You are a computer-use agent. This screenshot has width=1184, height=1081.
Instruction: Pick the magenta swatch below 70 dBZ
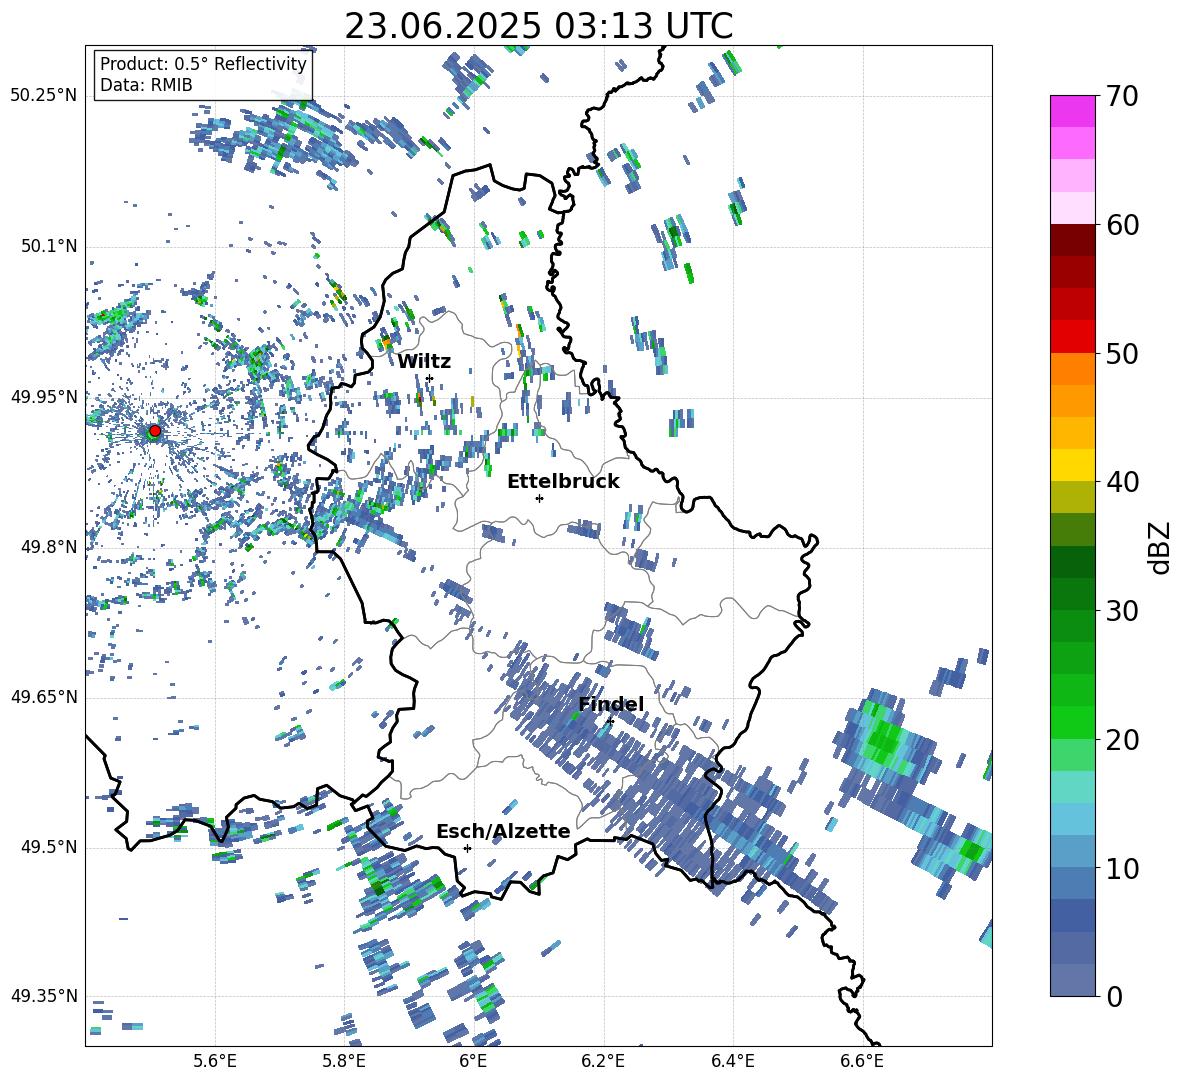pos(1072,111)
